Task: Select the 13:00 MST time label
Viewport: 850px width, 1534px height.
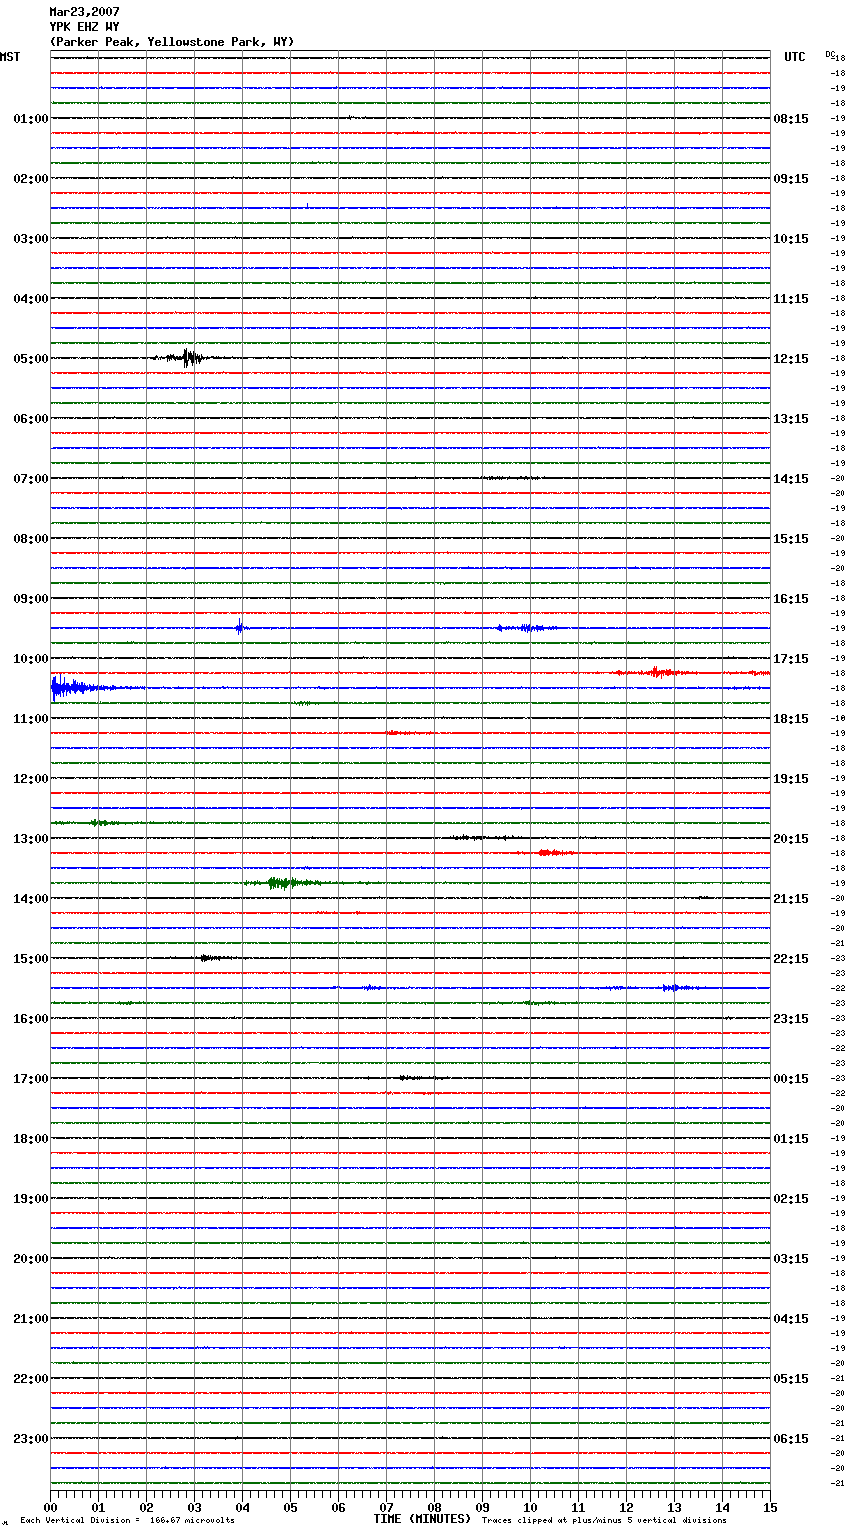Action: (x=31, y=839)
